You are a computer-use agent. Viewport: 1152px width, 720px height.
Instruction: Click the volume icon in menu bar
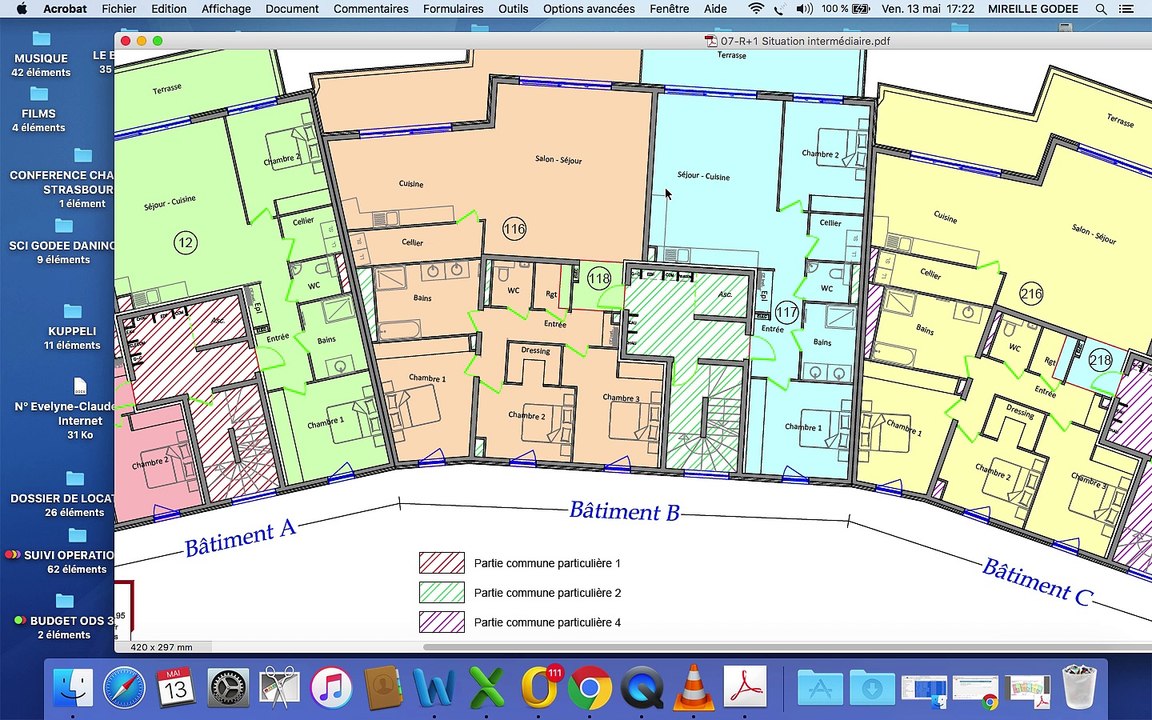tap(804, 9)
